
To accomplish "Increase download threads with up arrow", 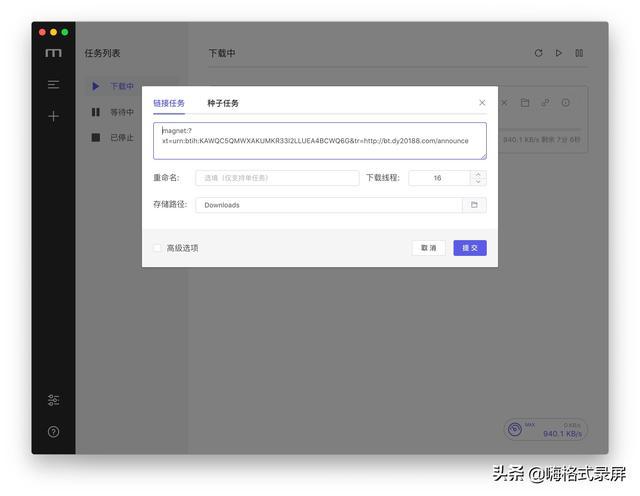I will pos(478,174).
